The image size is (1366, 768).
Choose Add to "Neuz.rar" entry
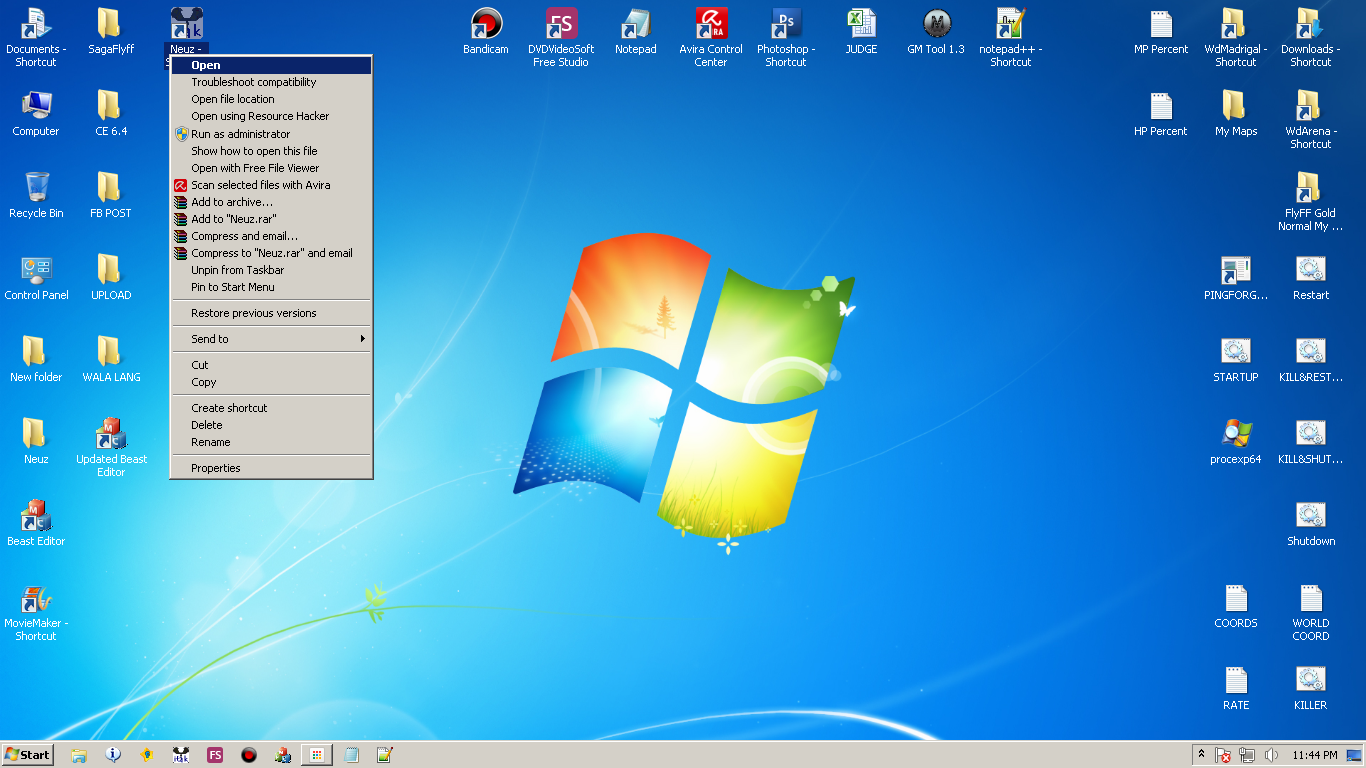[271, 218]
